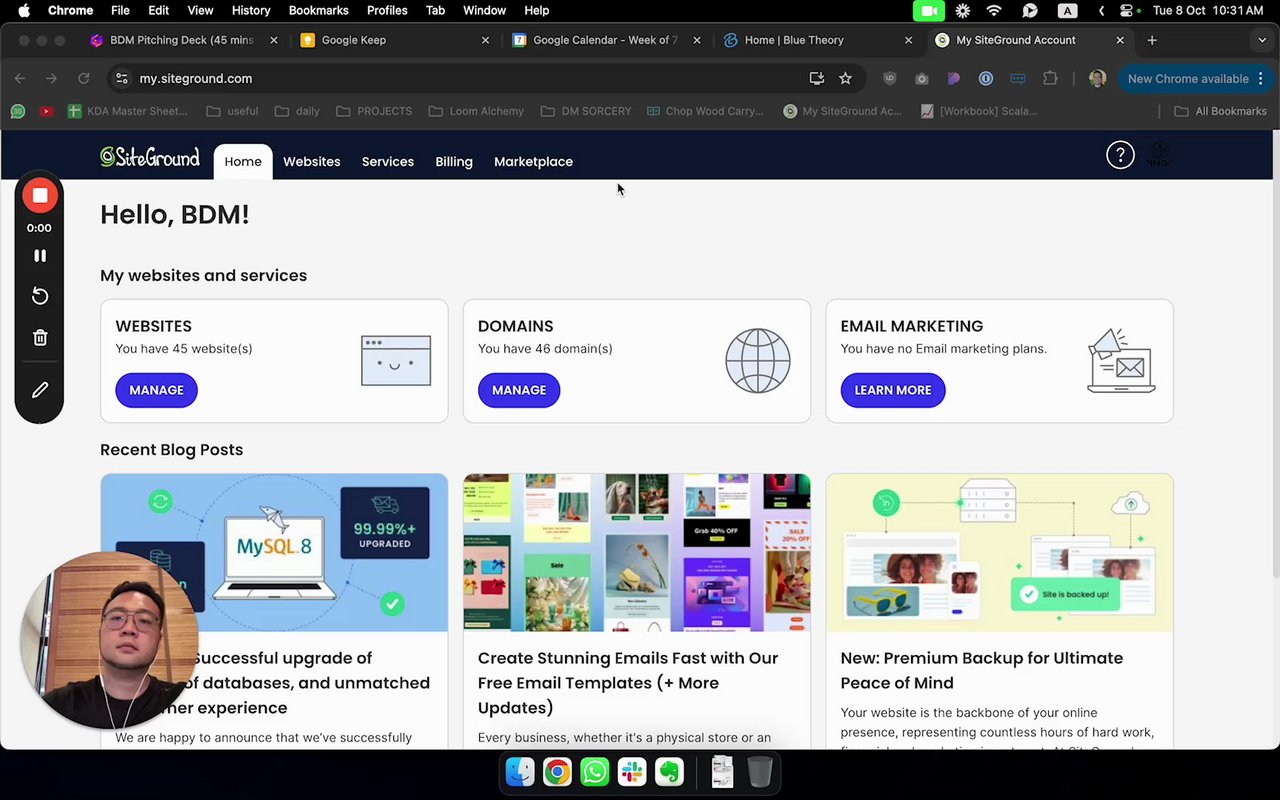Open SiteGround help question mark icon
Viewport: 1280px width, 800px height.
1120,155
